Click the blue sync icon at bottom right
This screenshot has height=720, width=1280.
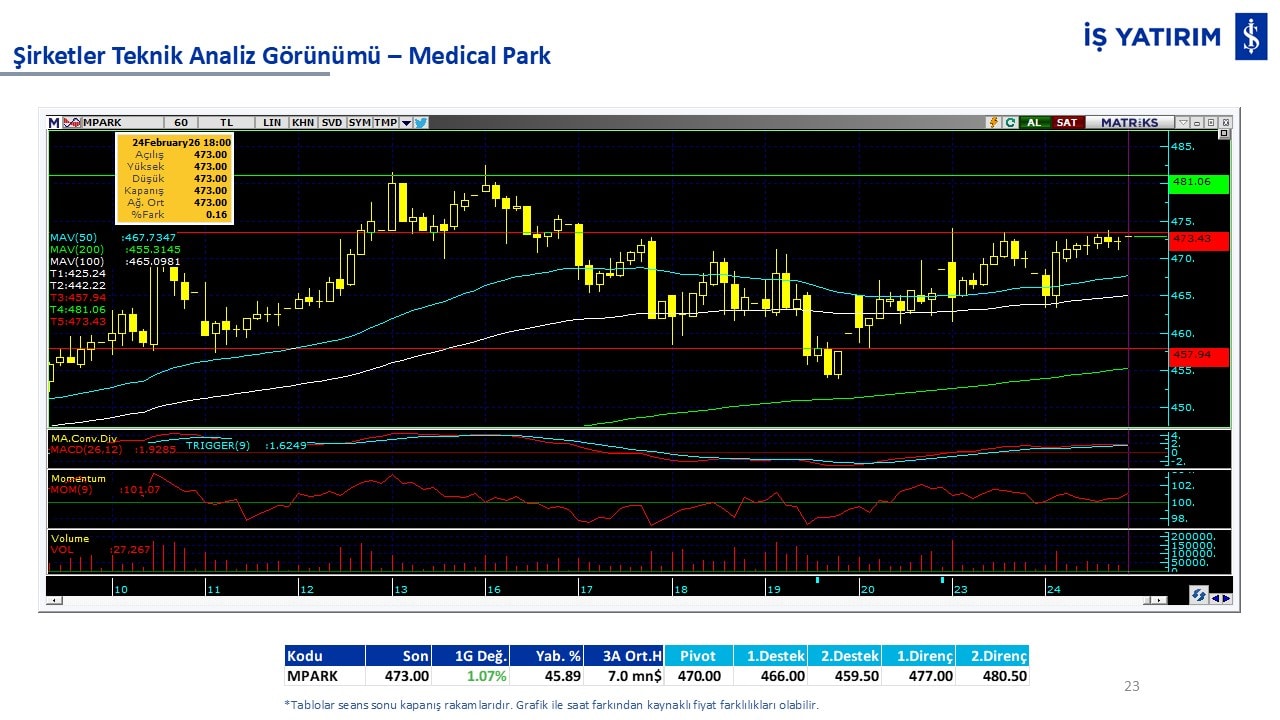pos(1198,596)
